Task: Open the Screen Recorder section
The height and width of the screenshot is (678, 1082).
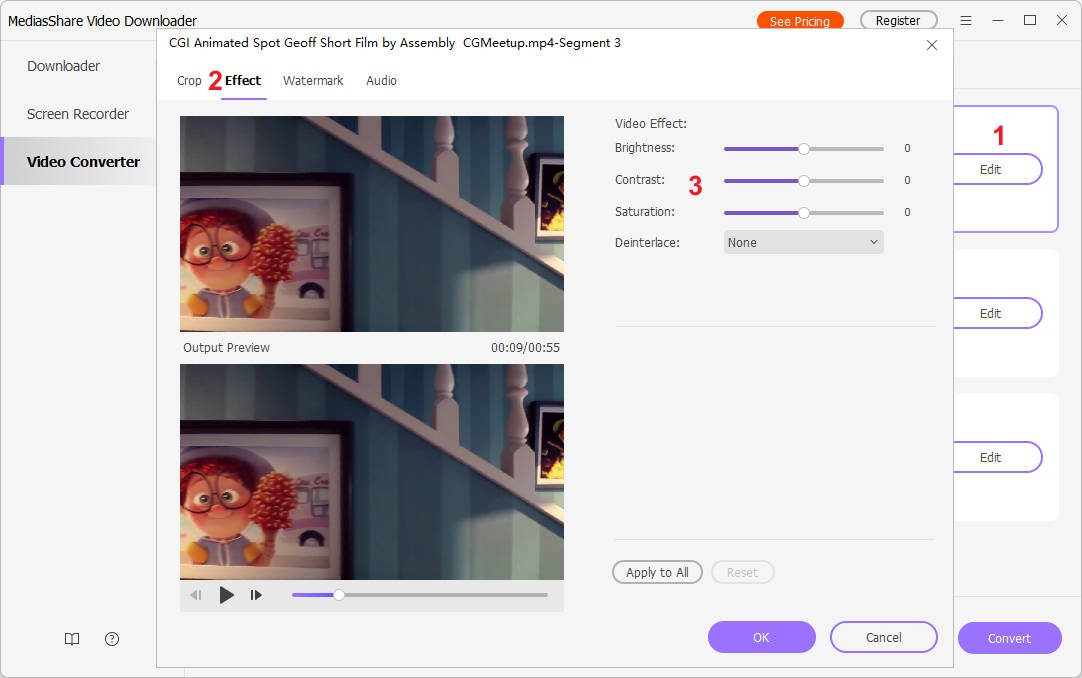Action: coord(78,114)
